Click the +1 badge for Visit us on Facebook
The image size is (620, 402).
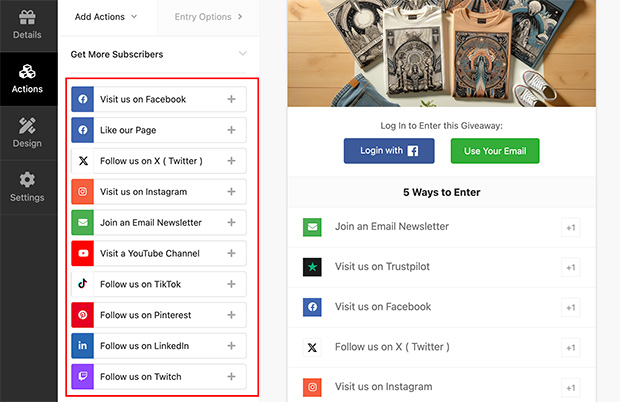[571, 308]
